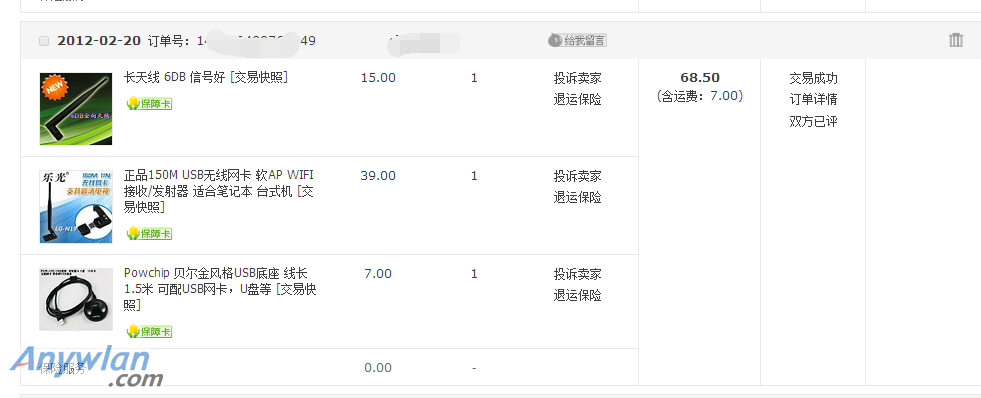This screenshot has height=398, width=981.
Task: Open the Powchip USB base cable thumbnail
Action: [76, 299]
